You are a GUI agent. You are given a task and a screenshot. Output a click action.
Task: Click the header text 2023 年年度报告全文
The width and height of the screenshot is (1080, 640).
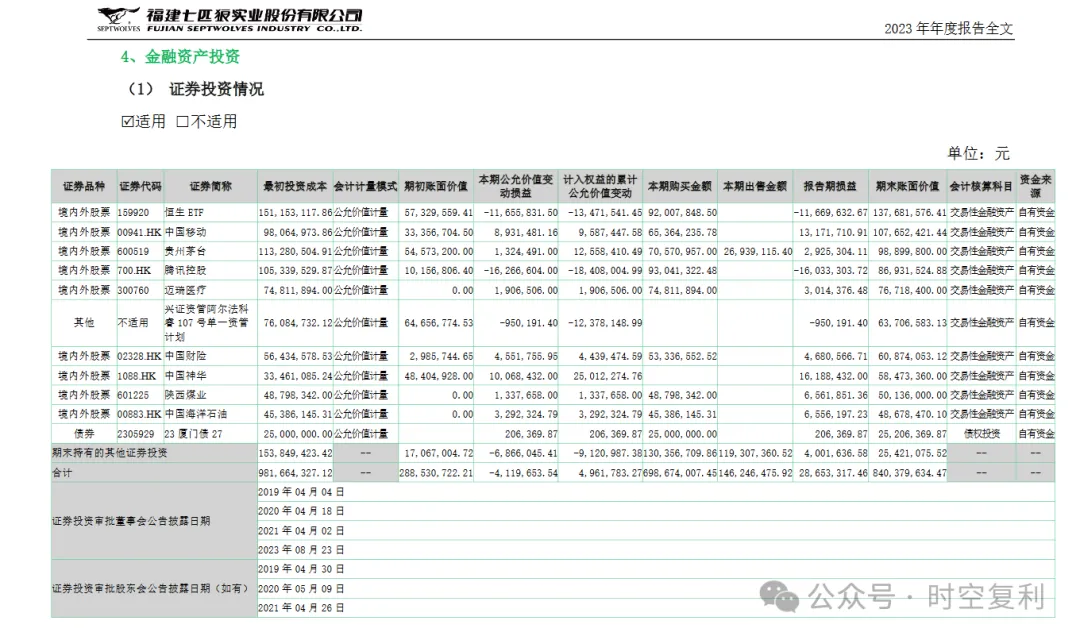click(x=948, y=28)
